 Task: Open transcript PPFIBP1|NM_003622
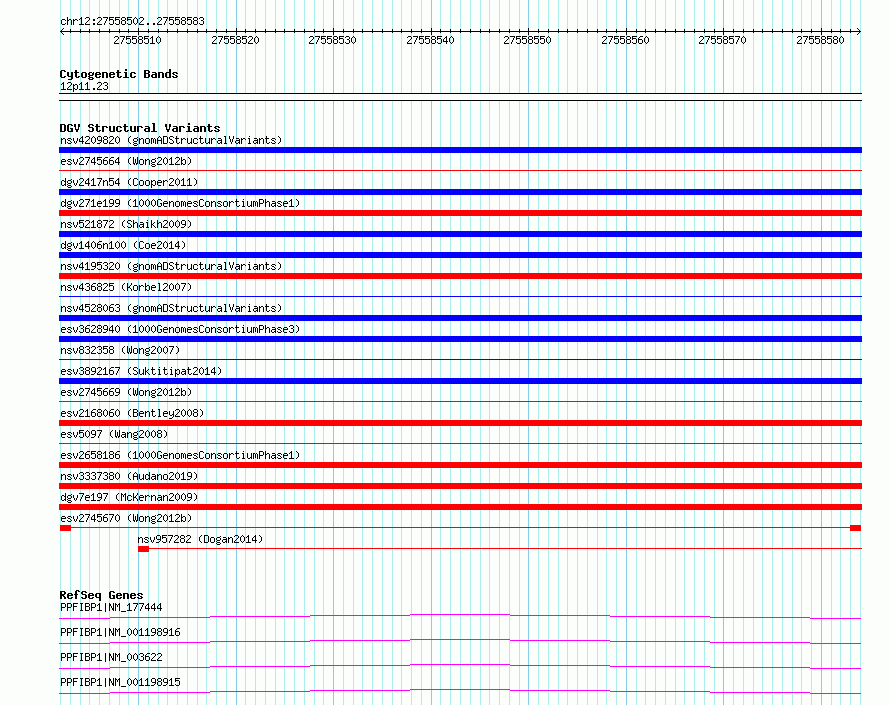[111, 657]
